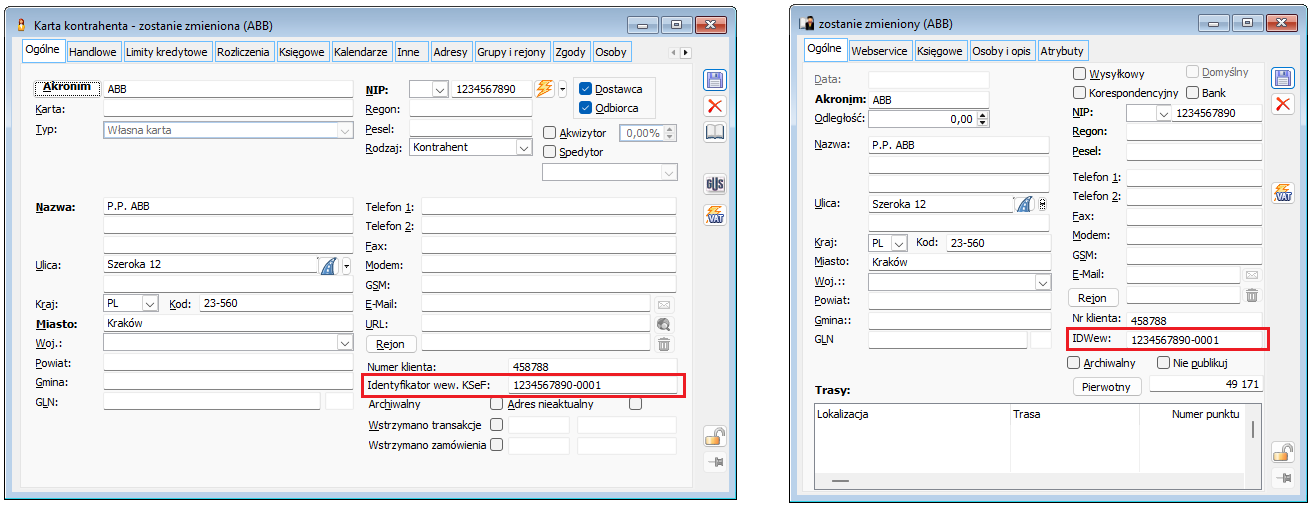Click the globe search icon next to URL
The height and width of the screenshot is (506, 1310).
(x=663, y=324)
